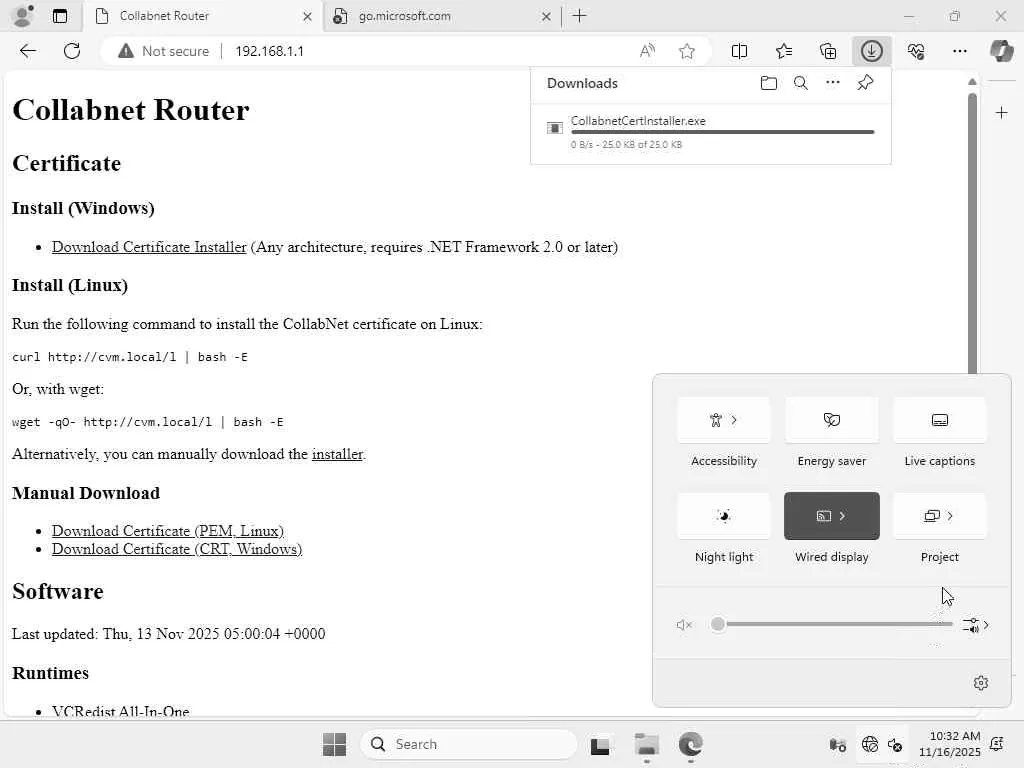Click CollabnetCertInstaller.exe file name
The width and height of the screenshot is (1024, 768).
pos(638,121)
